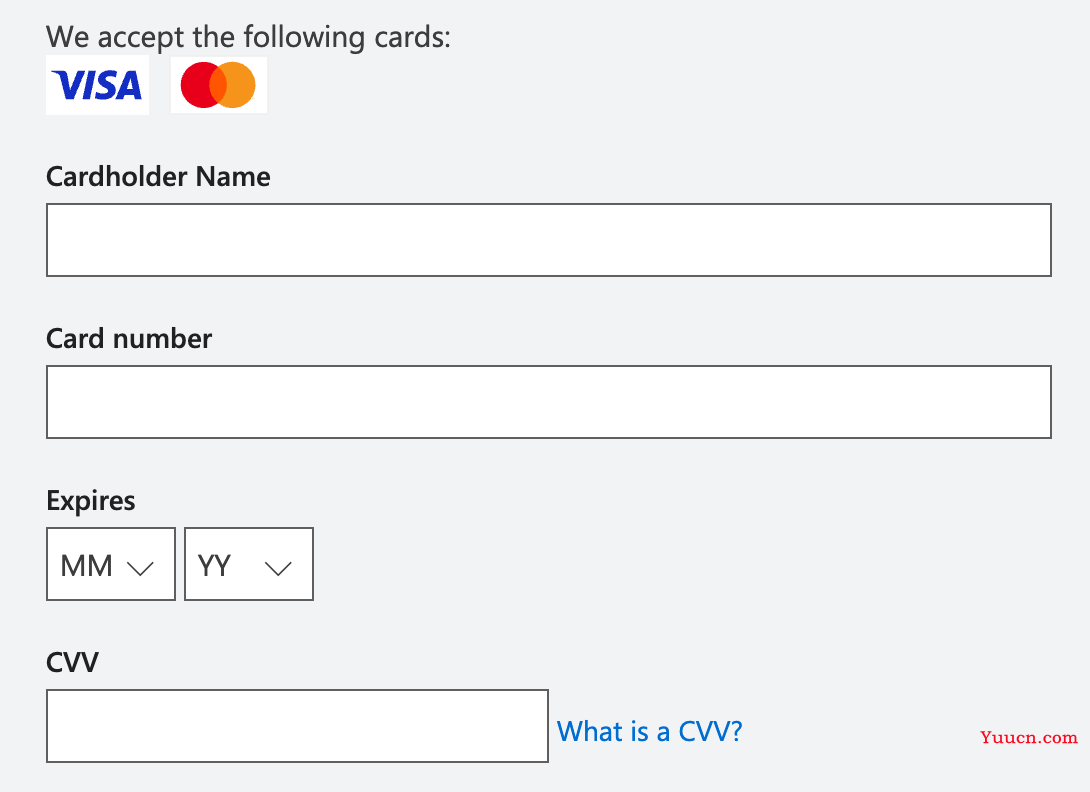Click the Mastercard logo

coord(218,85)
